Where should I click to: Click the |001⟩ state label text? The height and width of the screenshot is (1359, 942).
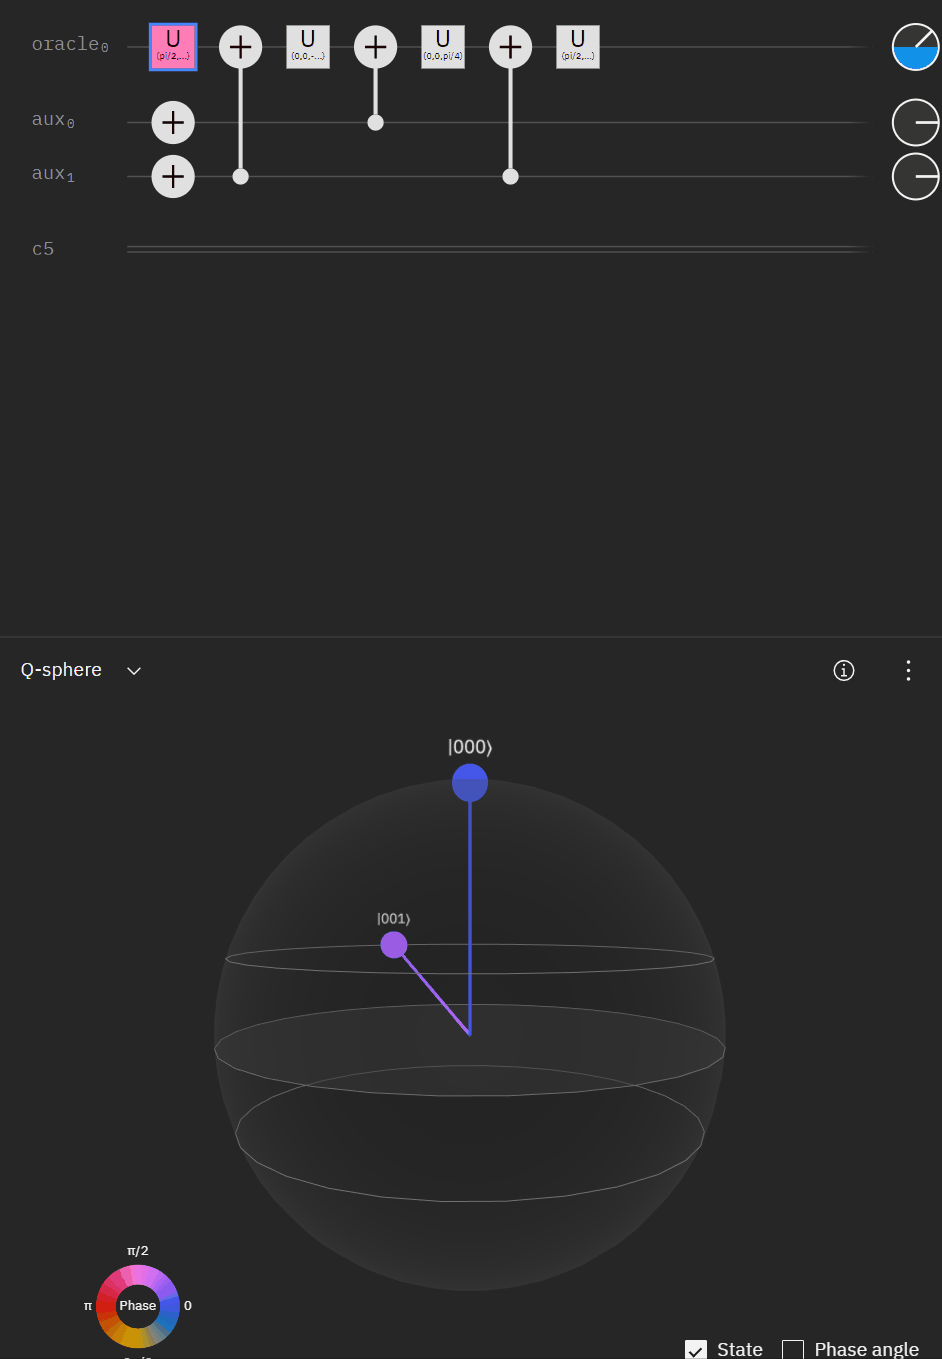[x=394, y=919]
